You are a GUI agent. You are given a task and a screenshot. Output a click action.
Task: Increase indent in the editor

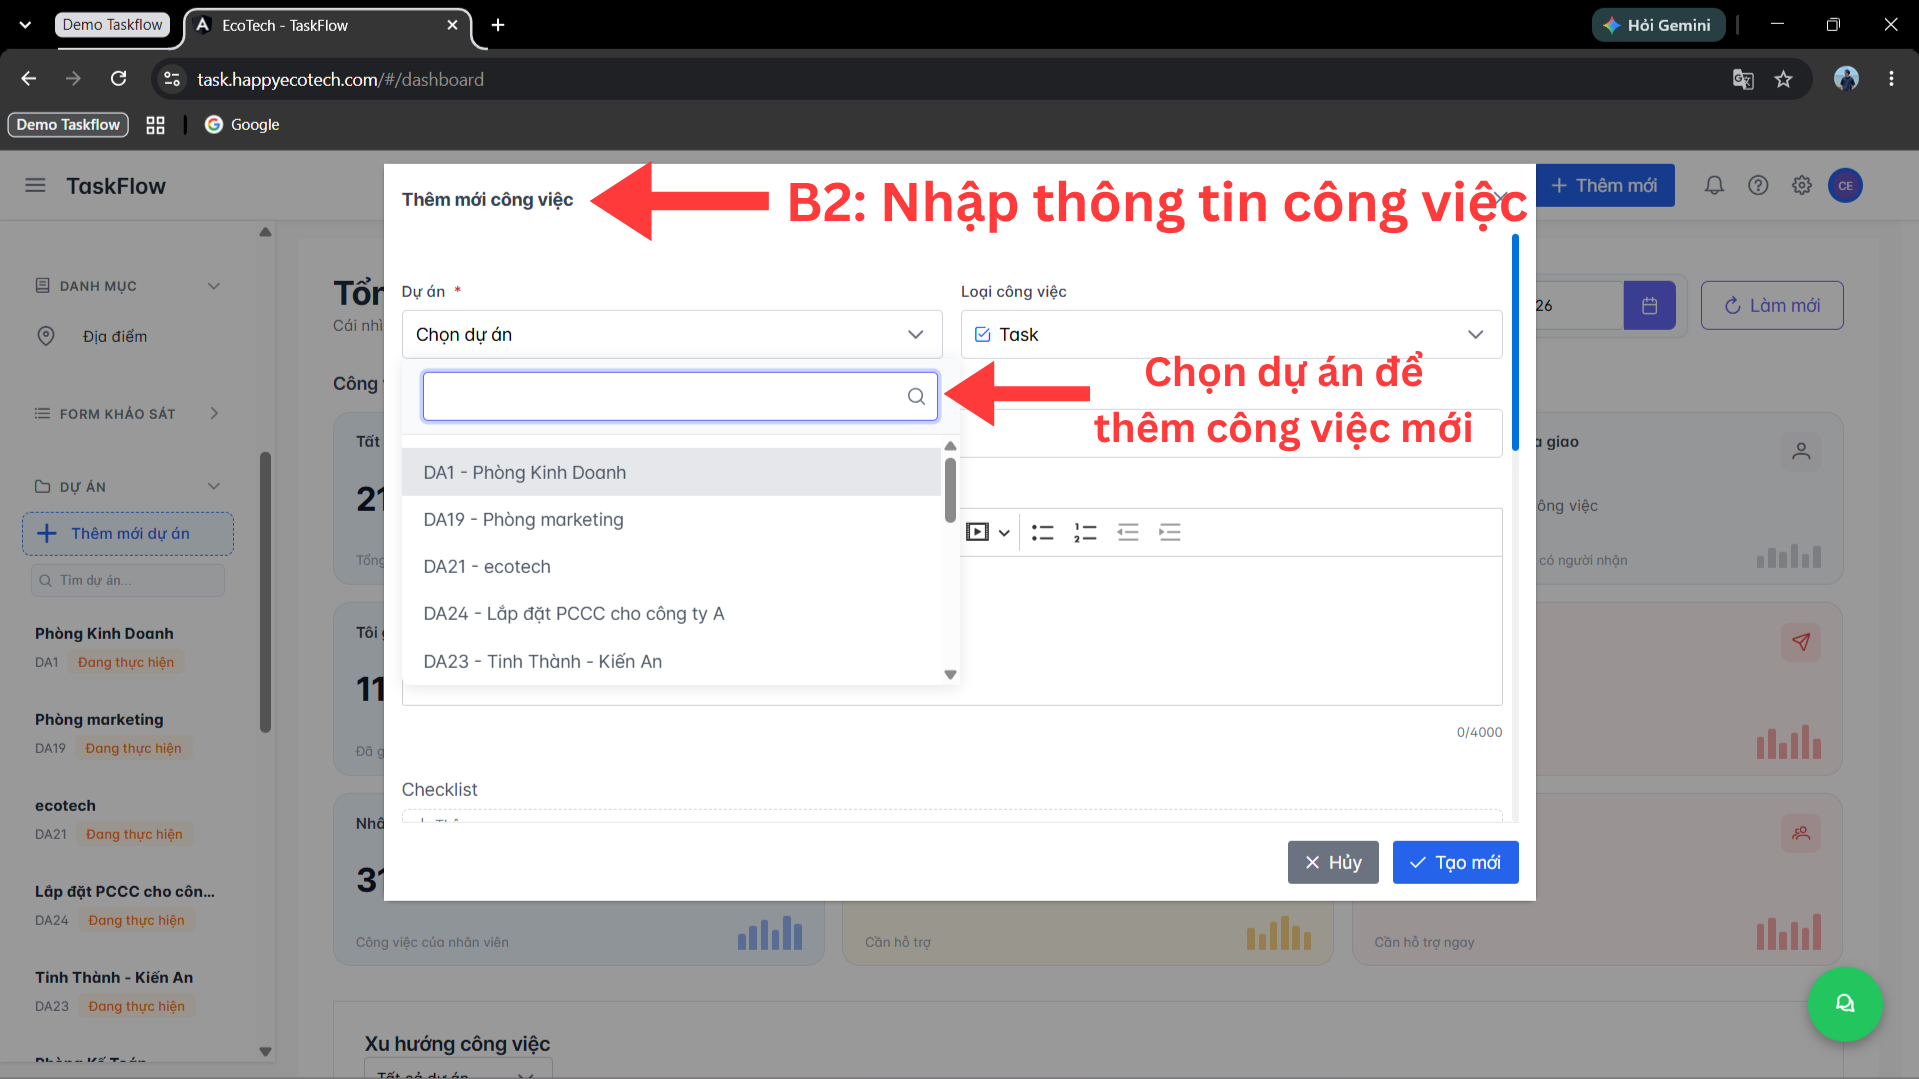pyautogui.click(x=1170, y=532)
